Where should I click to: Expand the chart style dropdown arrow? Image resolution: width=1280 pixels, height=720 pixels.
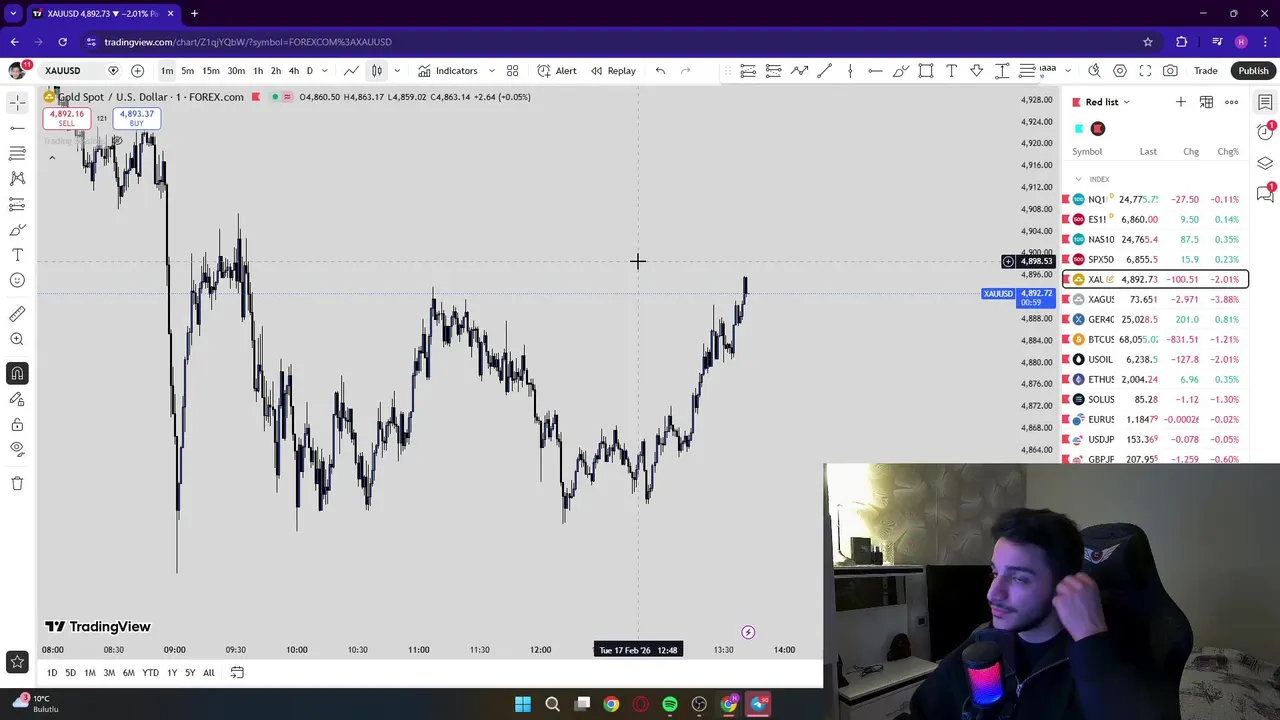point(397,71)
